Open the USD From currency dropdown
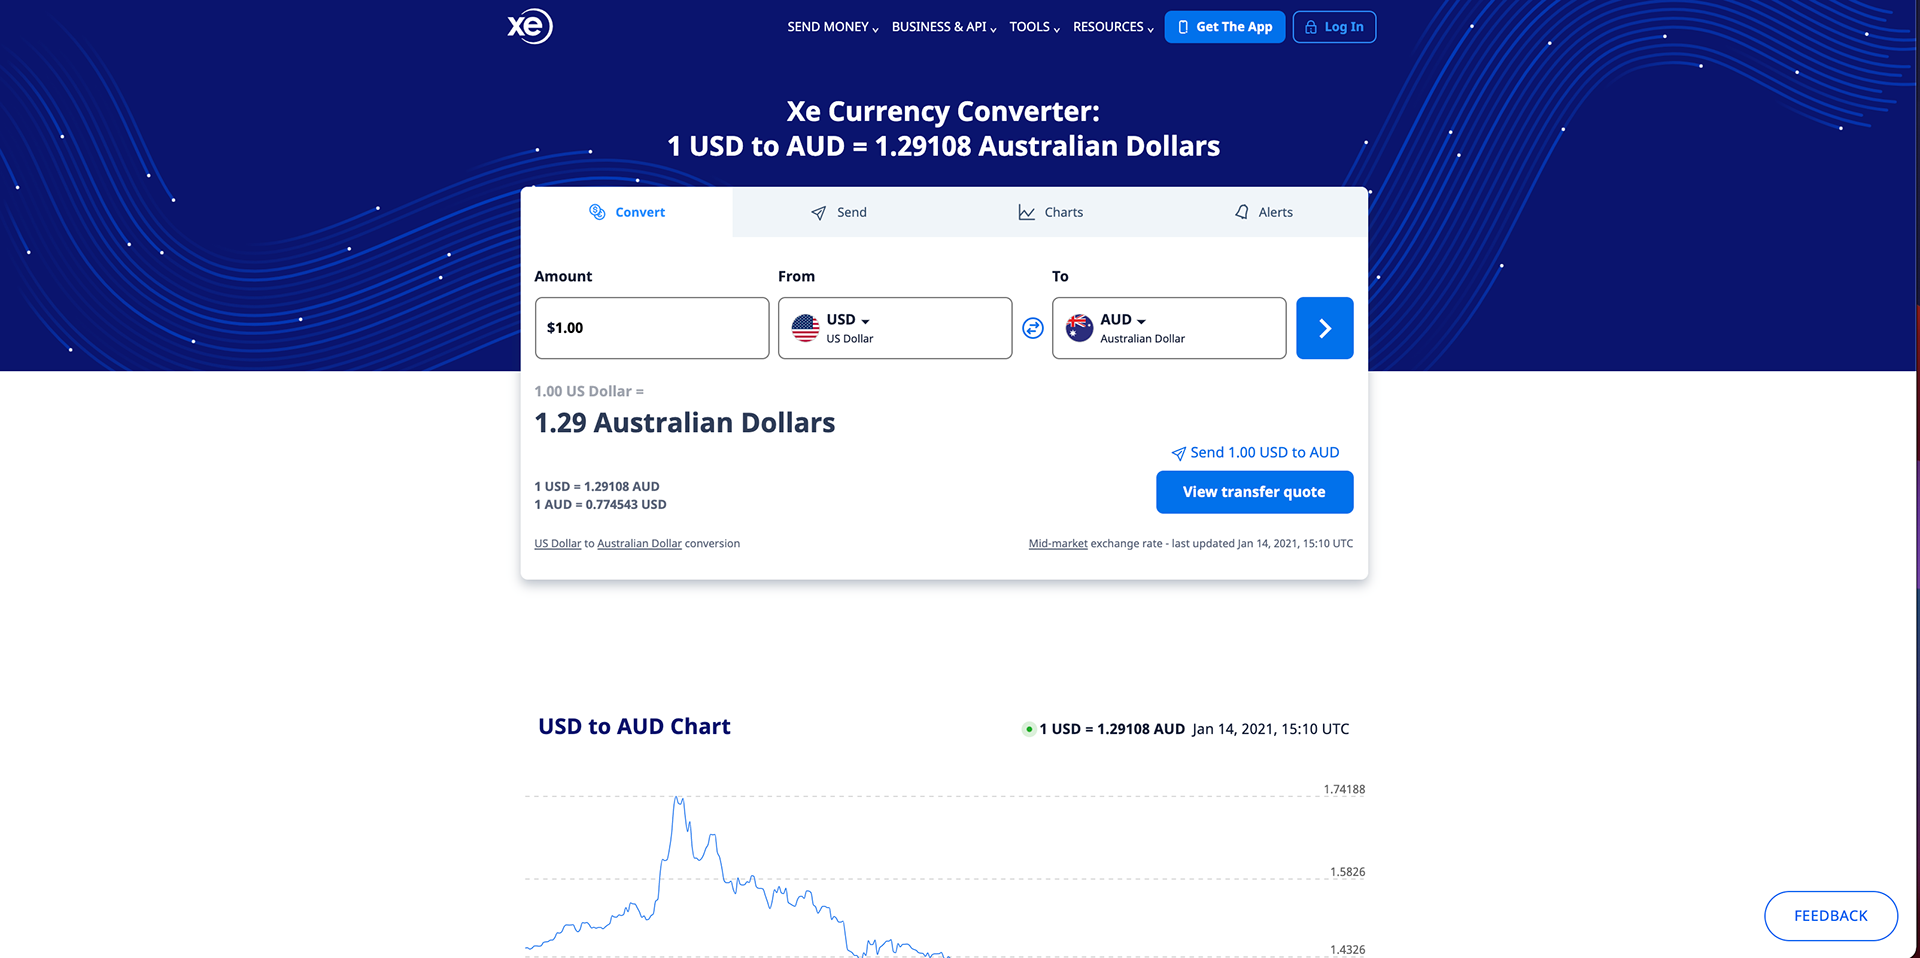Image resolution: width=1920 pixels, height=958 pixels. pos(895,328)
